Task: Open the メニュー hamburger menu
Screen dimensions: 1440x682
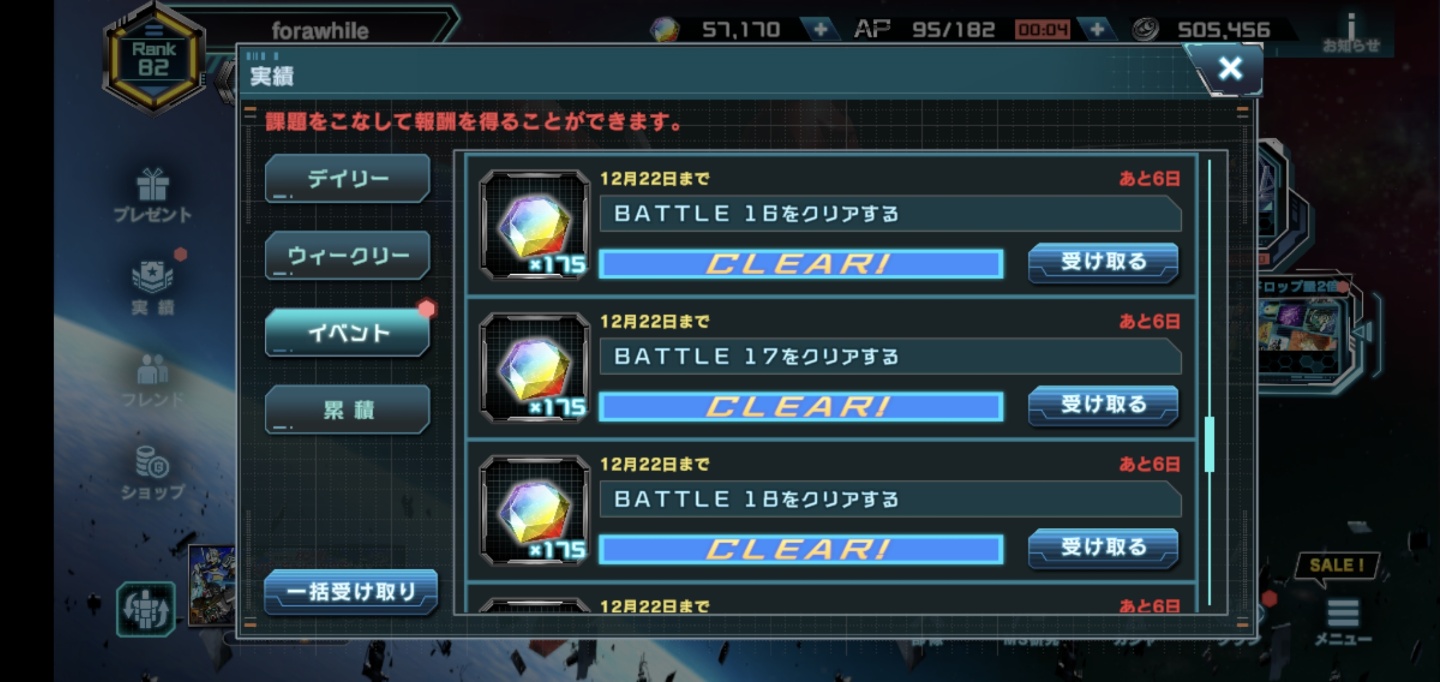Action: pyautogui.click(x=1342, y=622)
